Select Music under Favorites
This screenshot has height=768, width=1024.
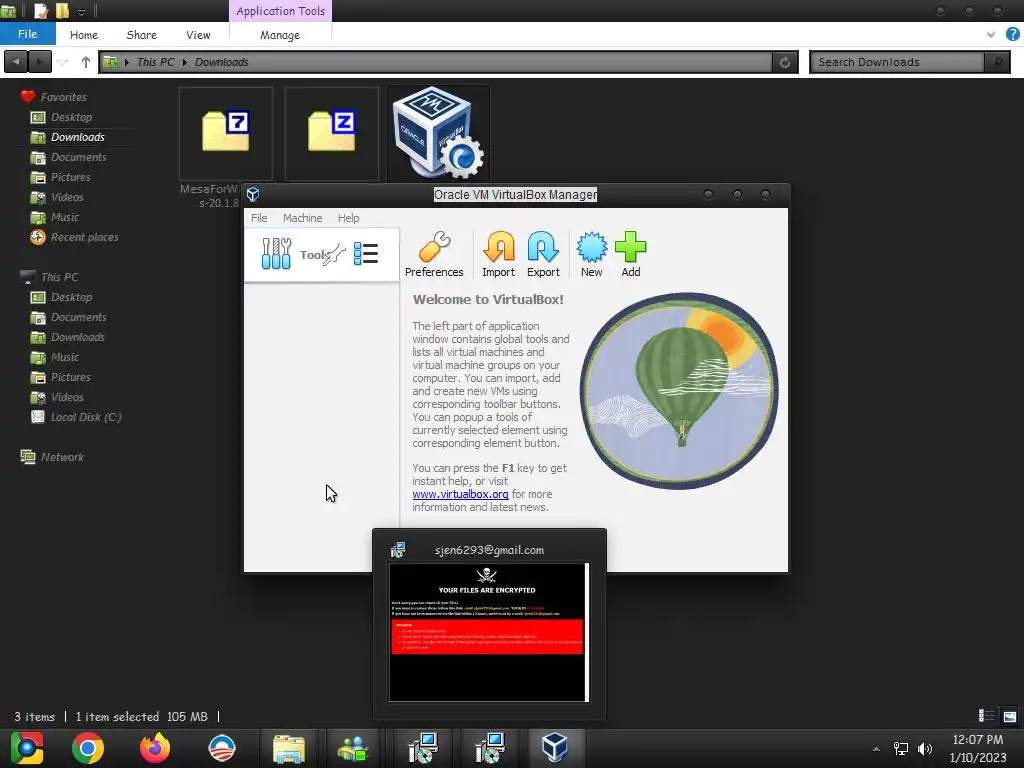point(65,217)
